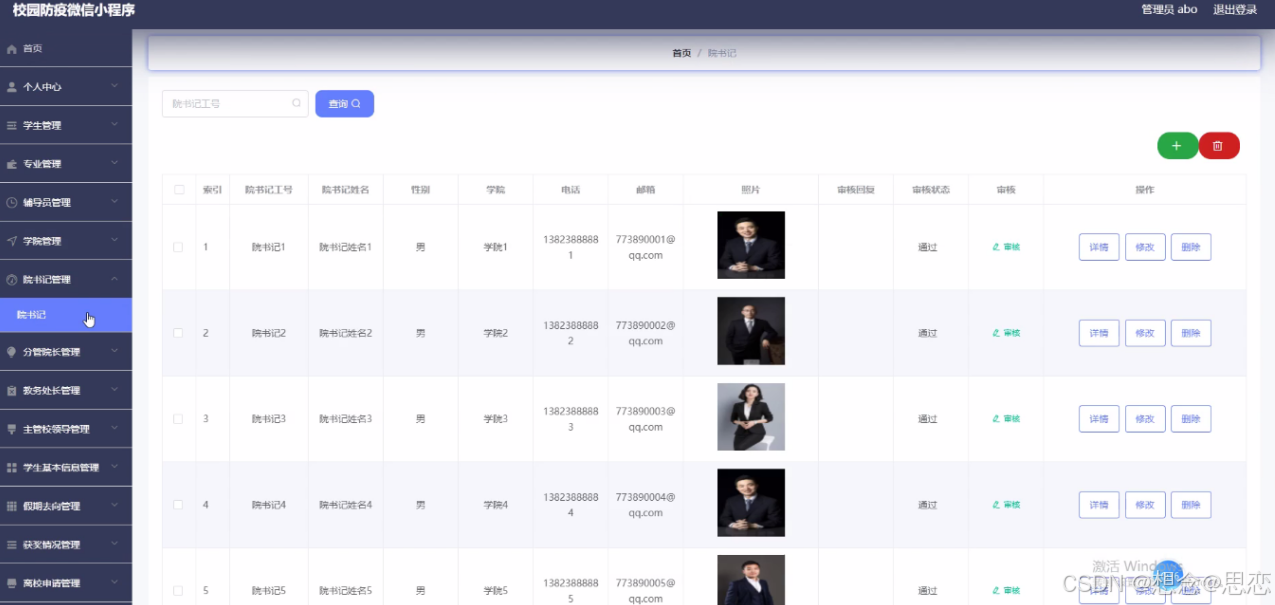Image resolution: width=1275 pixels, height=605 pixels.
Task: Click the 个人中心 person icon
Action: (x=12, y=87)
